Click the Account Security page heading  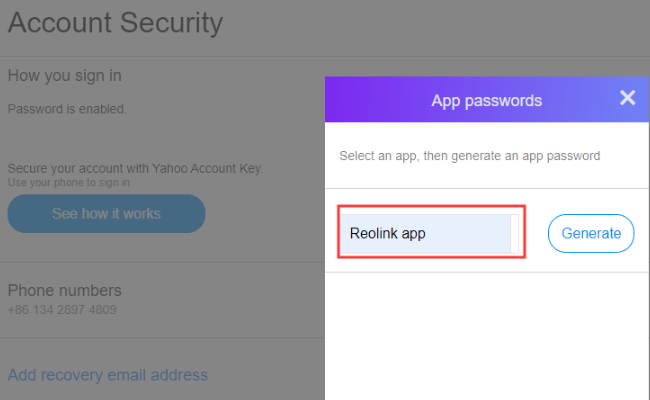(x=115, y=22)
